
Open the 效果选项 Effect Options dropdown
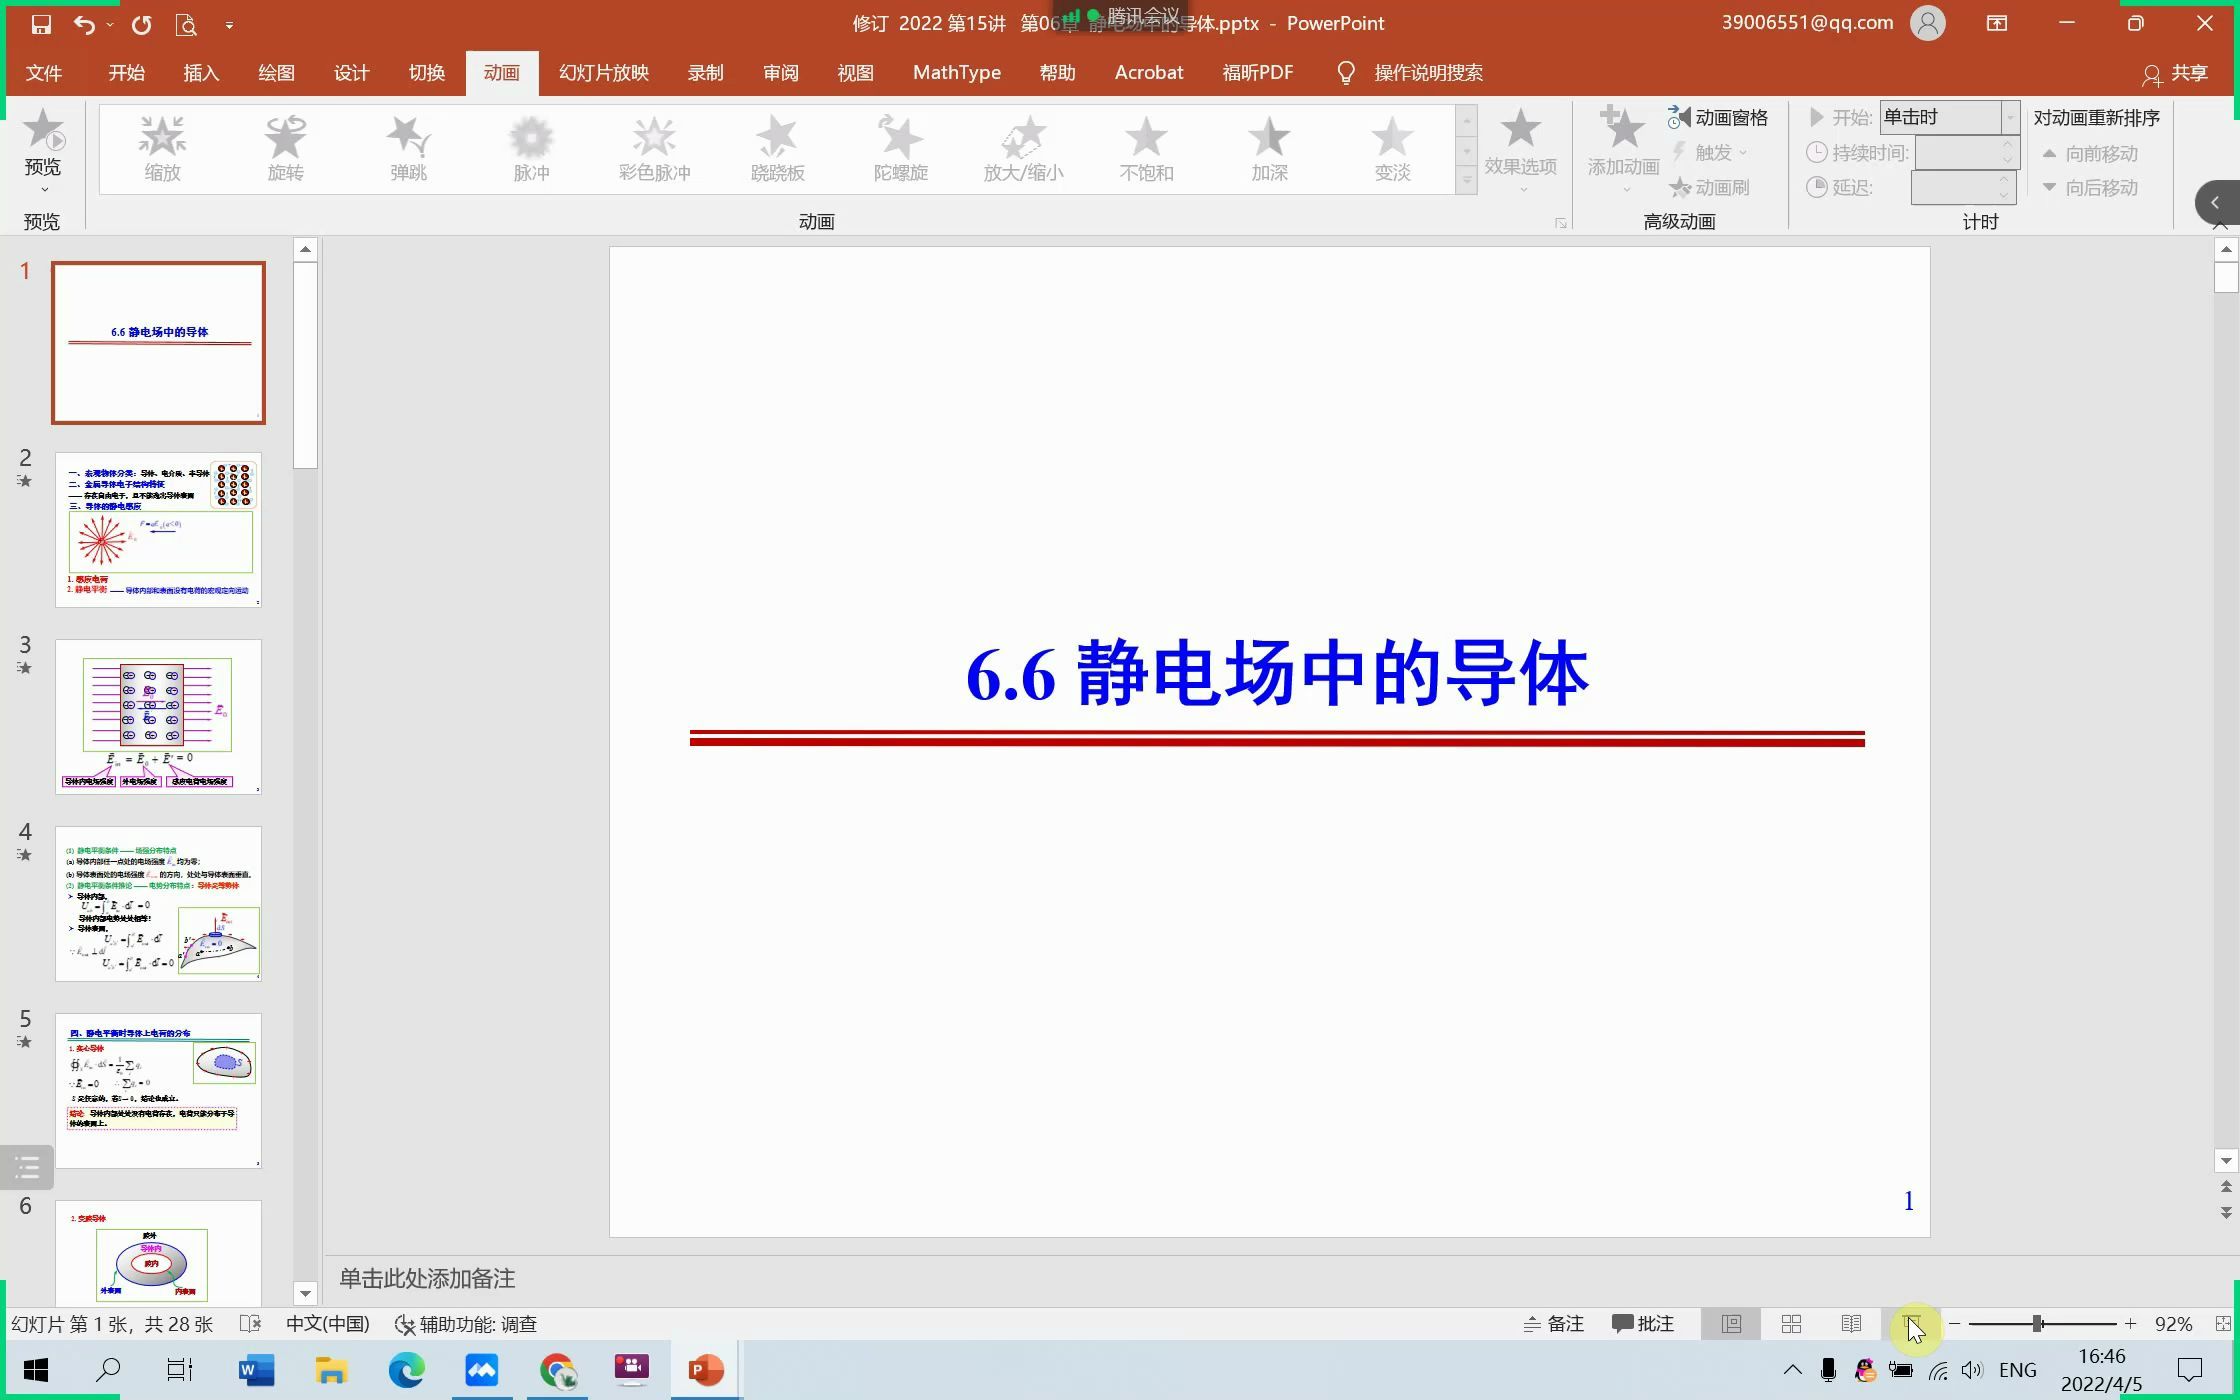pyautogui.click(x=1521, y=148)
